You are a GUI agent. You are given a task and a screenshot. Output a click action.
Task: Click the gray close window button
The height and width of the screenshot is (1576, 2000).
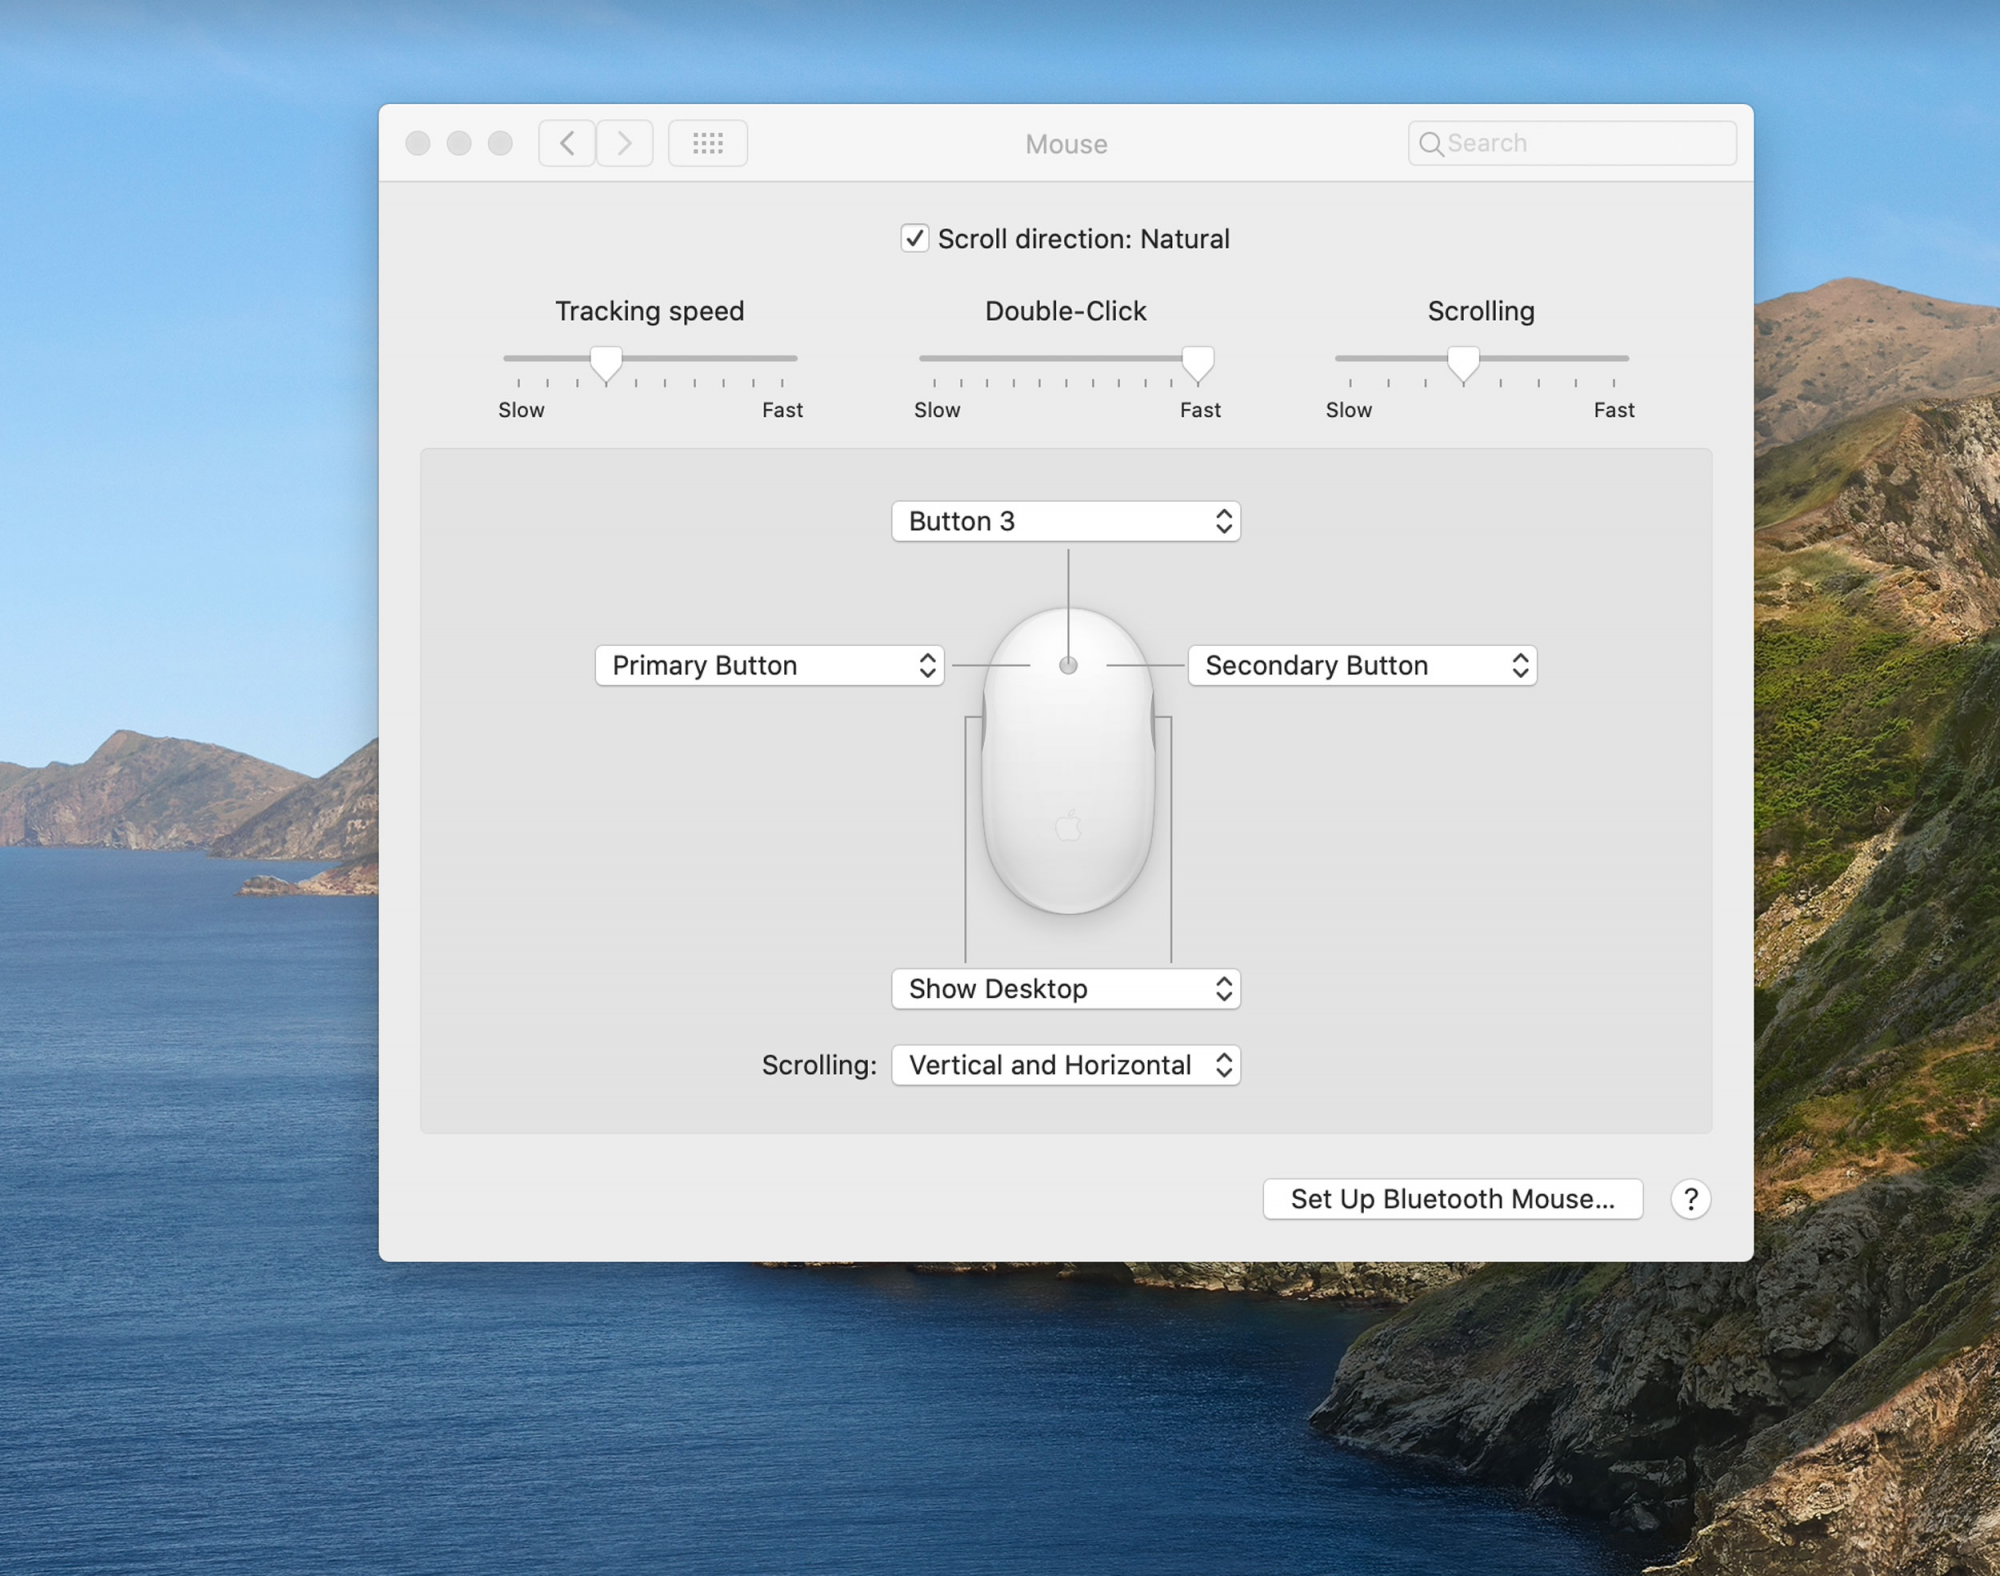tap(418, 143)
